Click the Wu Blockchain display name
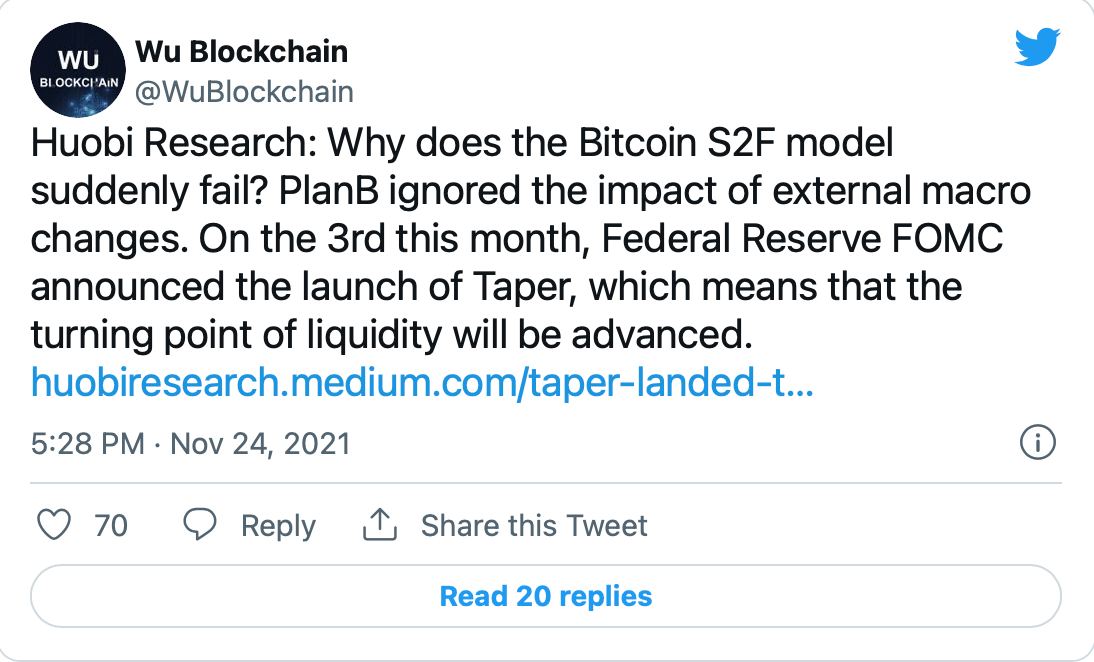This screenshot has width=1094, height=662. pyautogui.click(x=241, y=50)
